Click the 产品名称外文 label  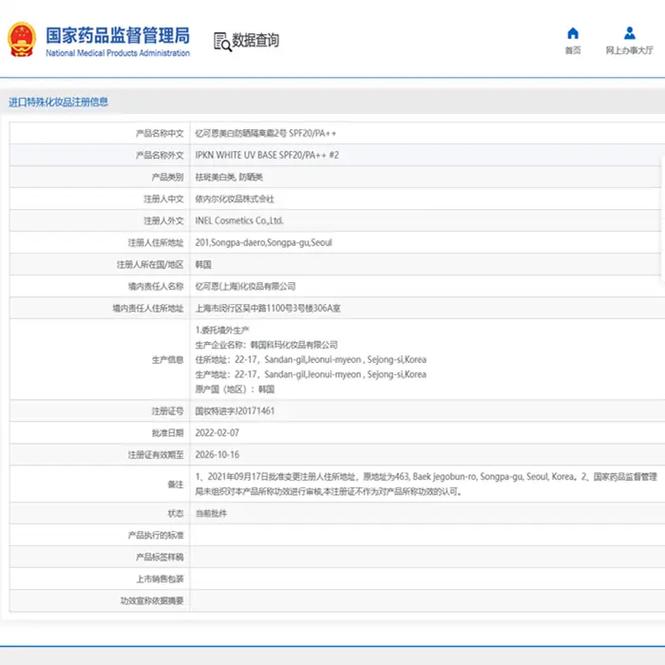[159, 155]
